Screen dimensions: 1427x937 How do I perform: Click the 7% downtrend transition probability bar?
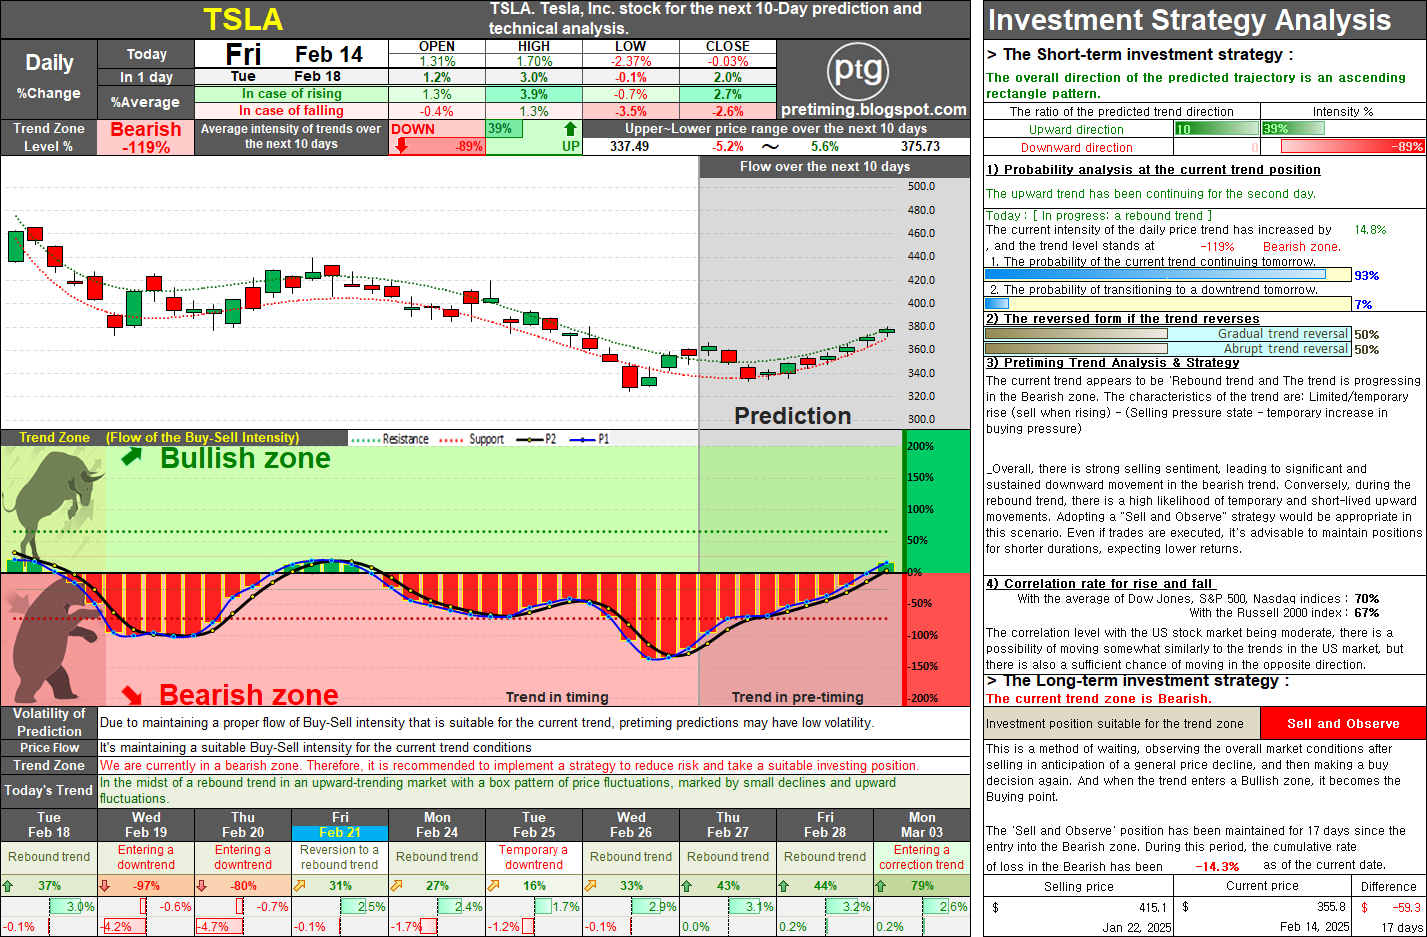pos(1168,304)
